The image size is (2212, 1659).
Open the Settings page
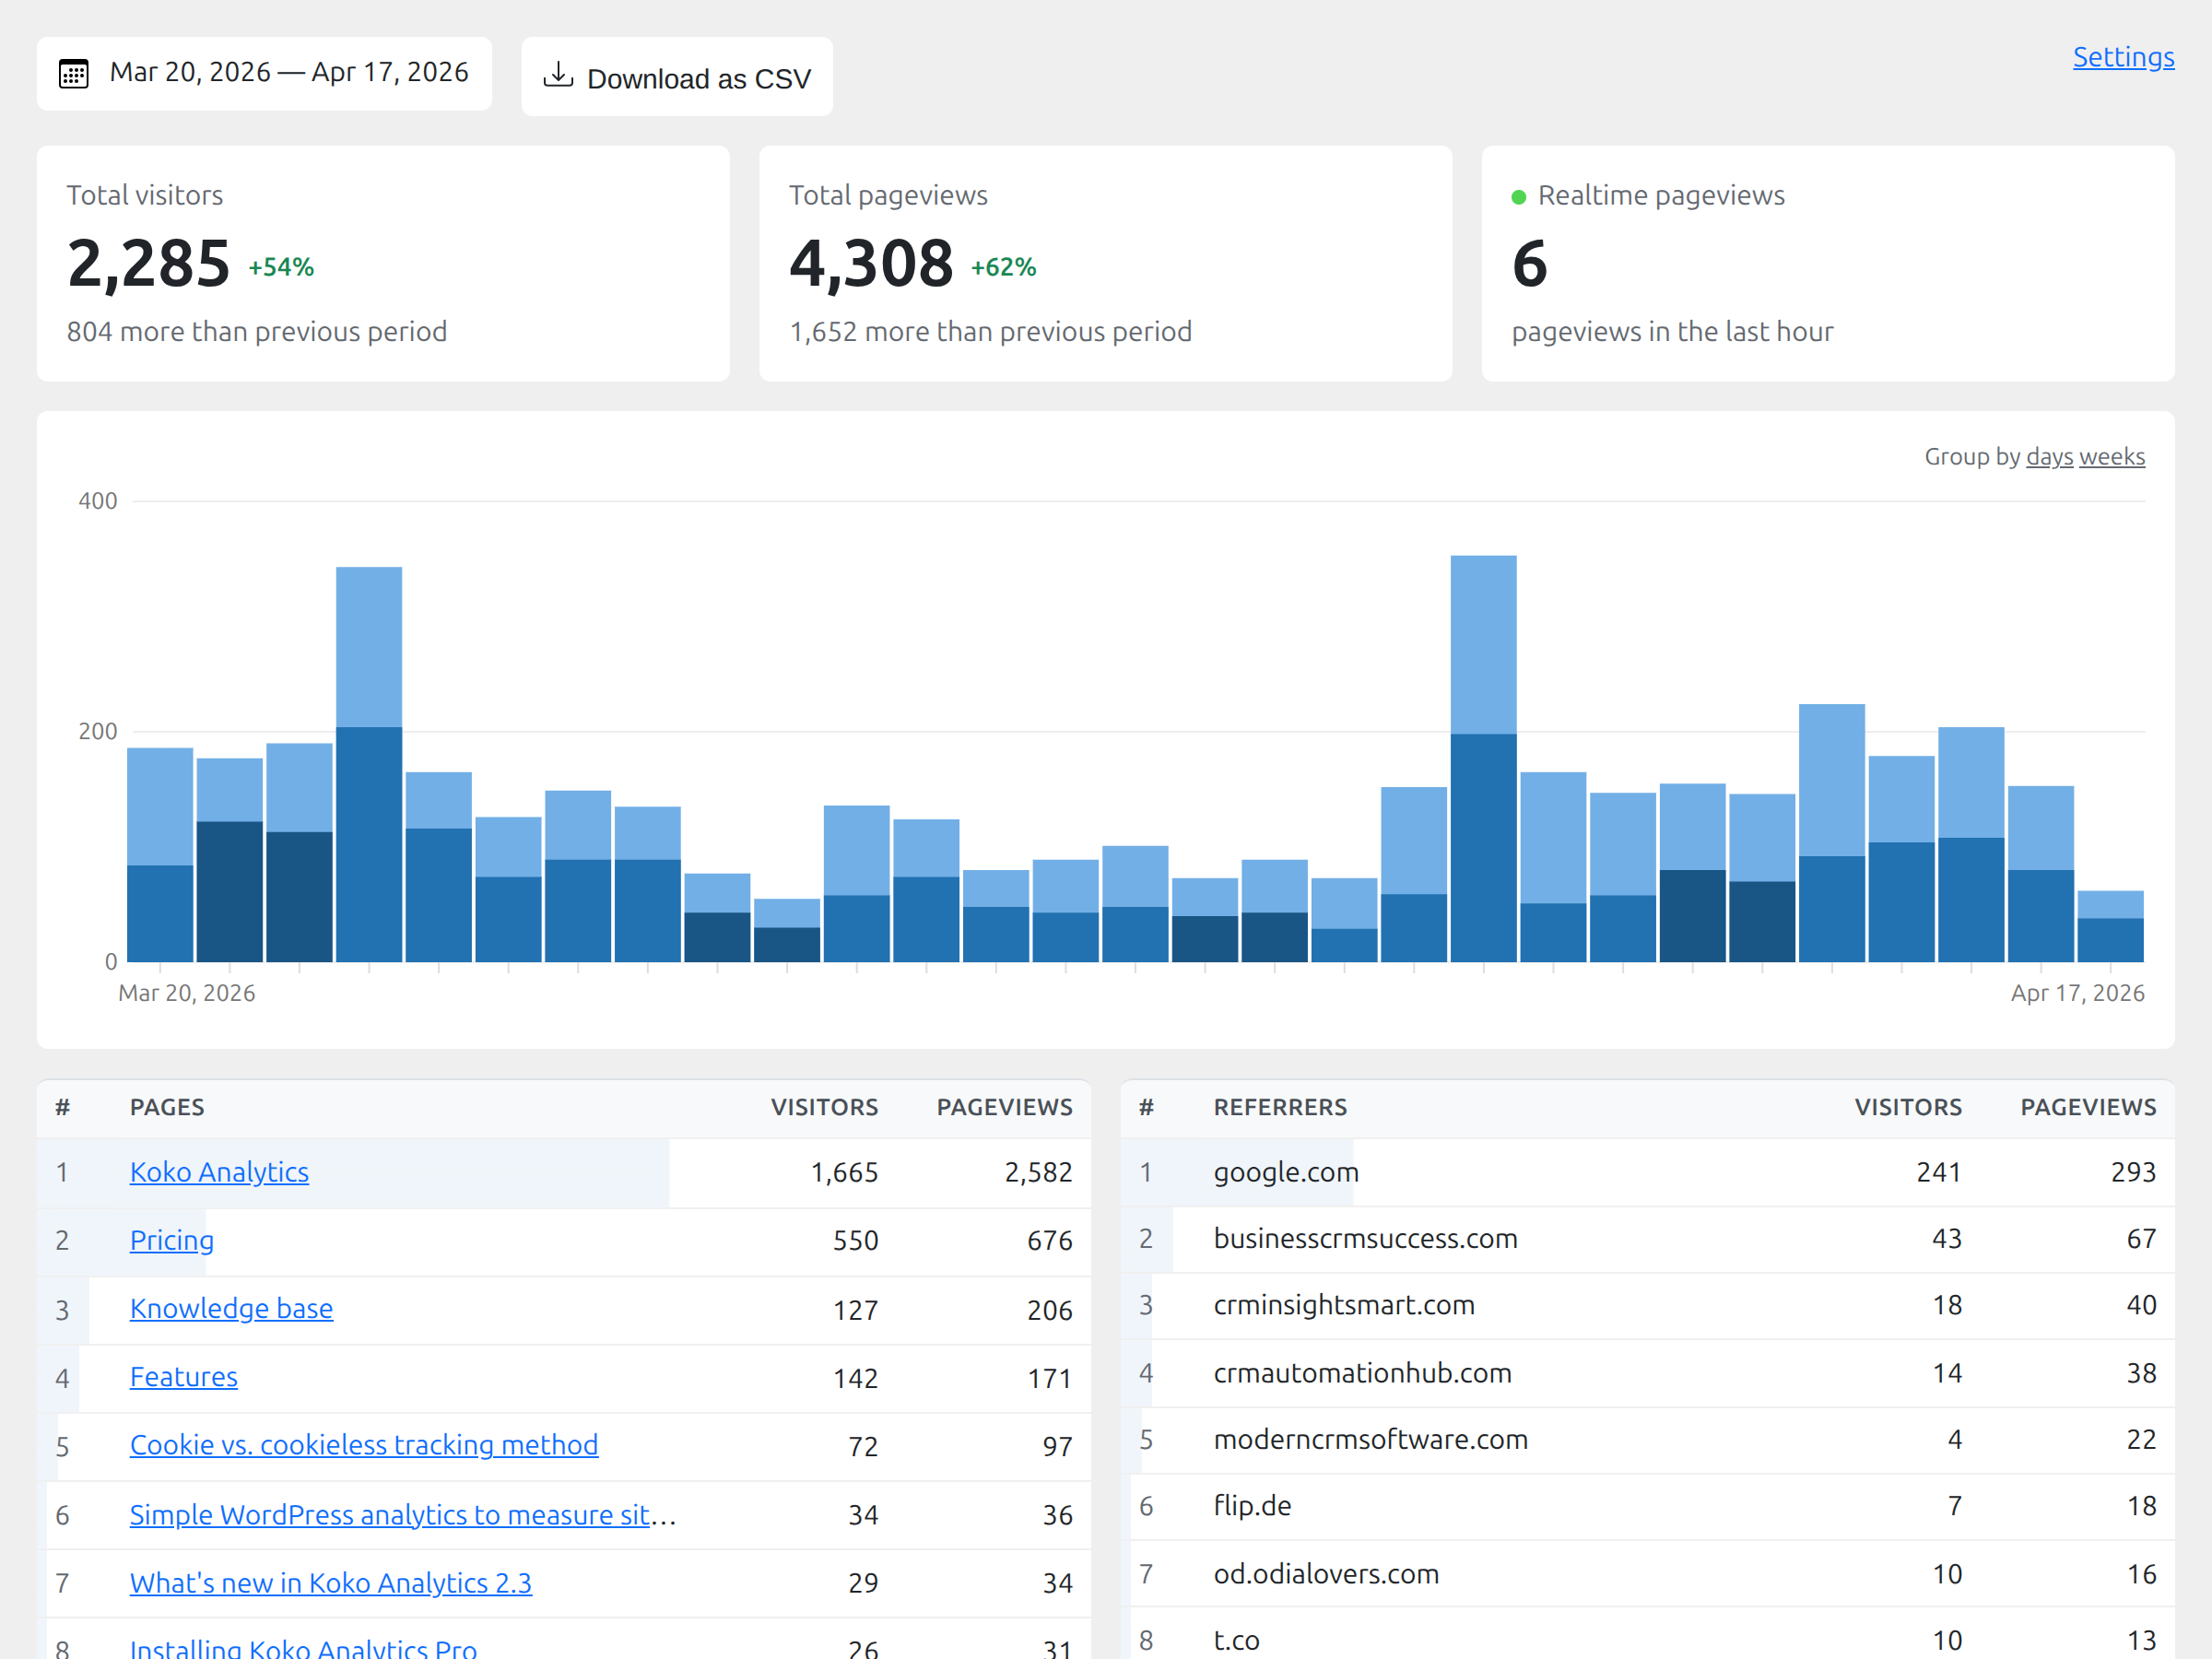[x=2123, y=57]
